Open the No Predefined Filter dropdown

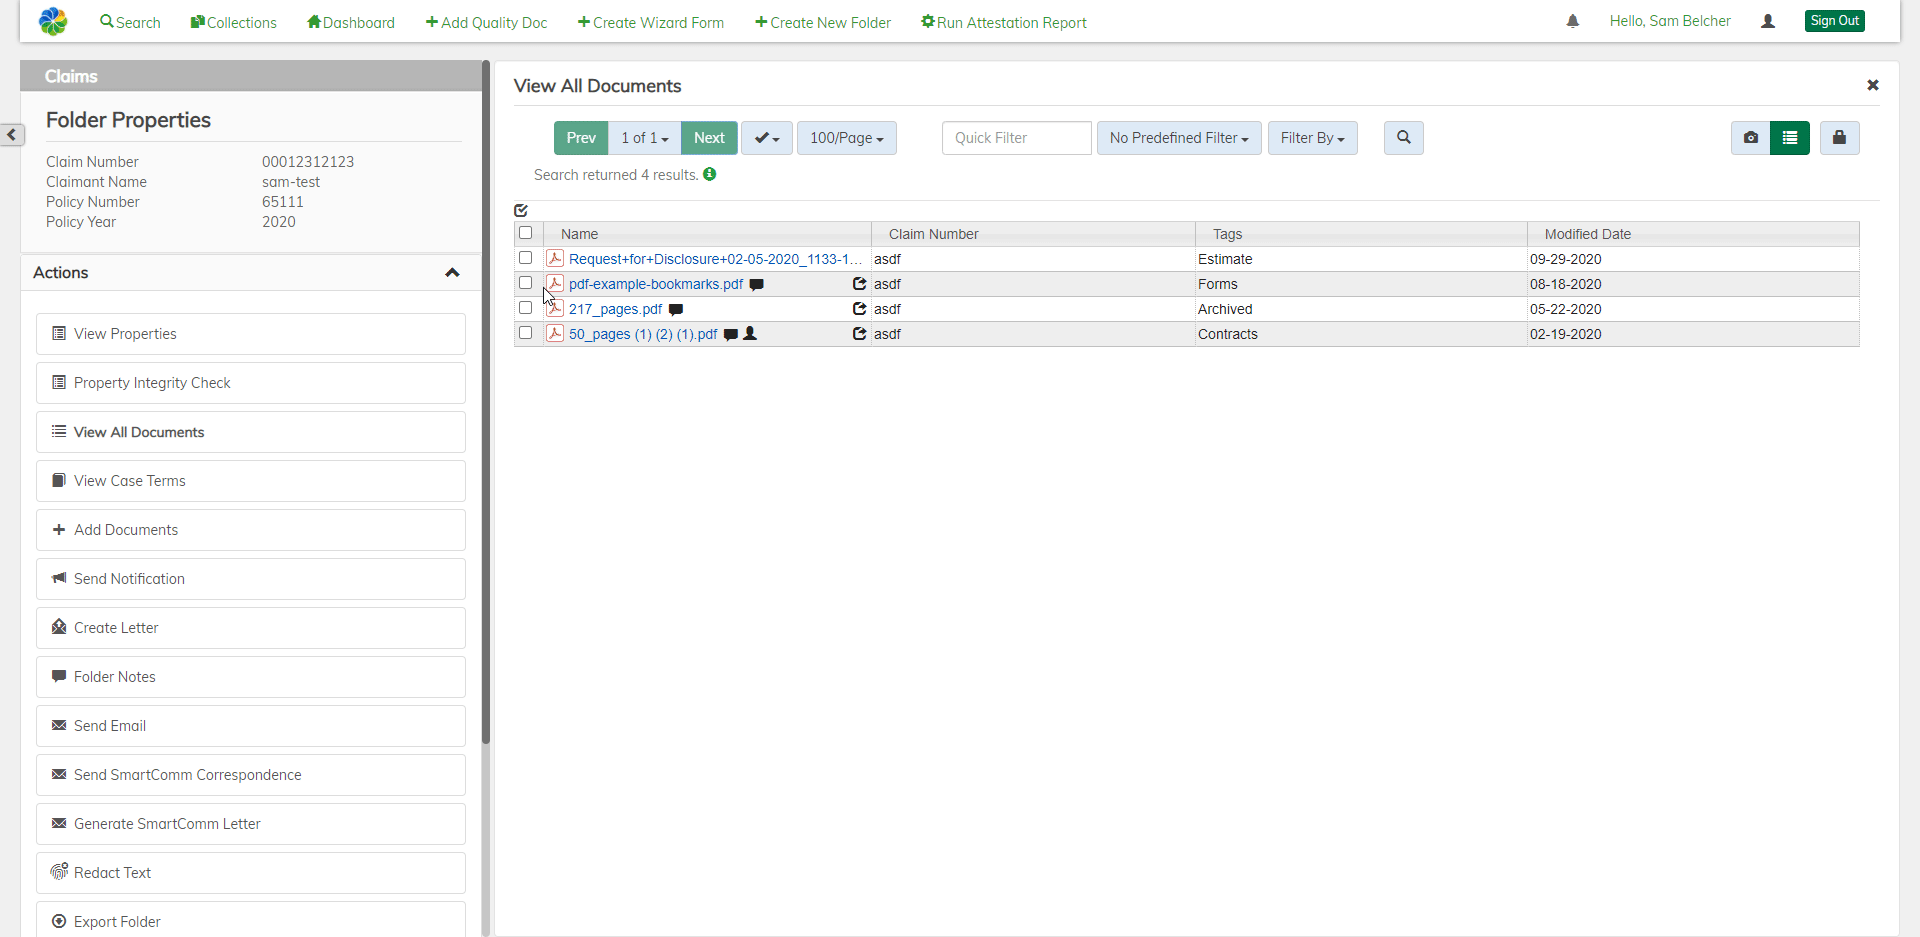(1178, 138)
